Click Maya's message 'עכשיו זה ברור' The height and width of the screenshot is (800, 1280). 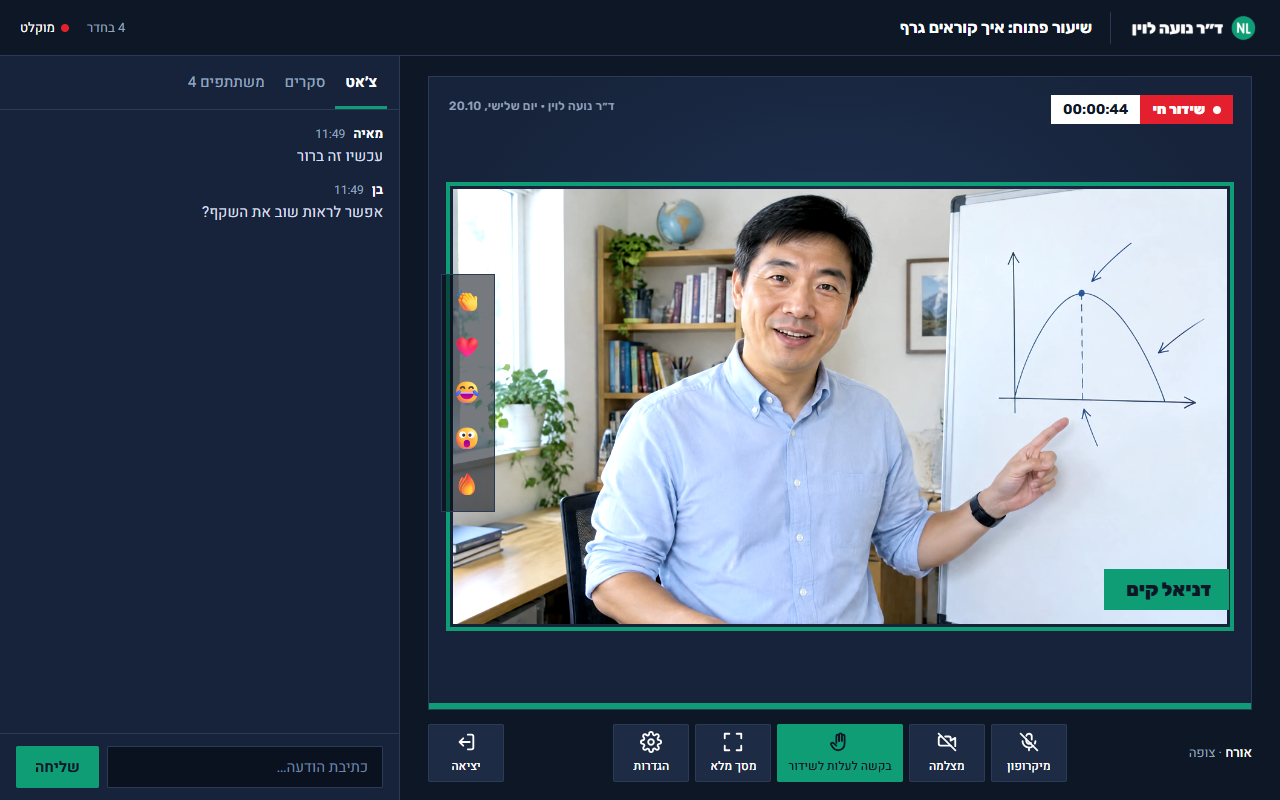(x=340, y=156)
